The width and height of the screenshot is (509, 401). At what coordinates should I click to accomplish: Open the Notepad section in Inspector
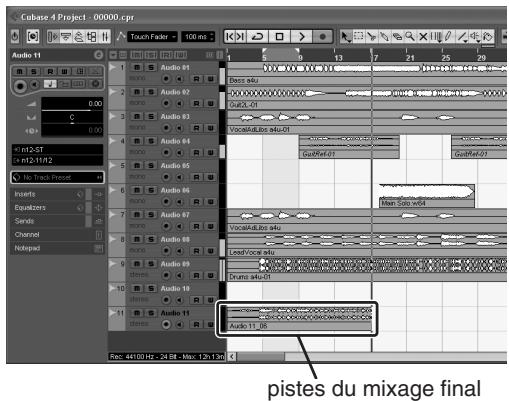tap(57, 248)
